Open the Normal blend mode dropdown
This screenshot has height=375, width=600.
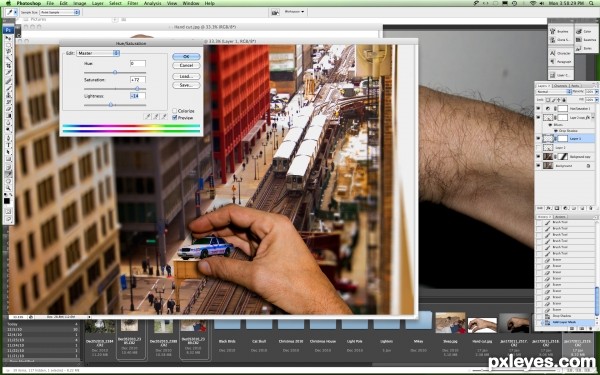tap(554, 91)
